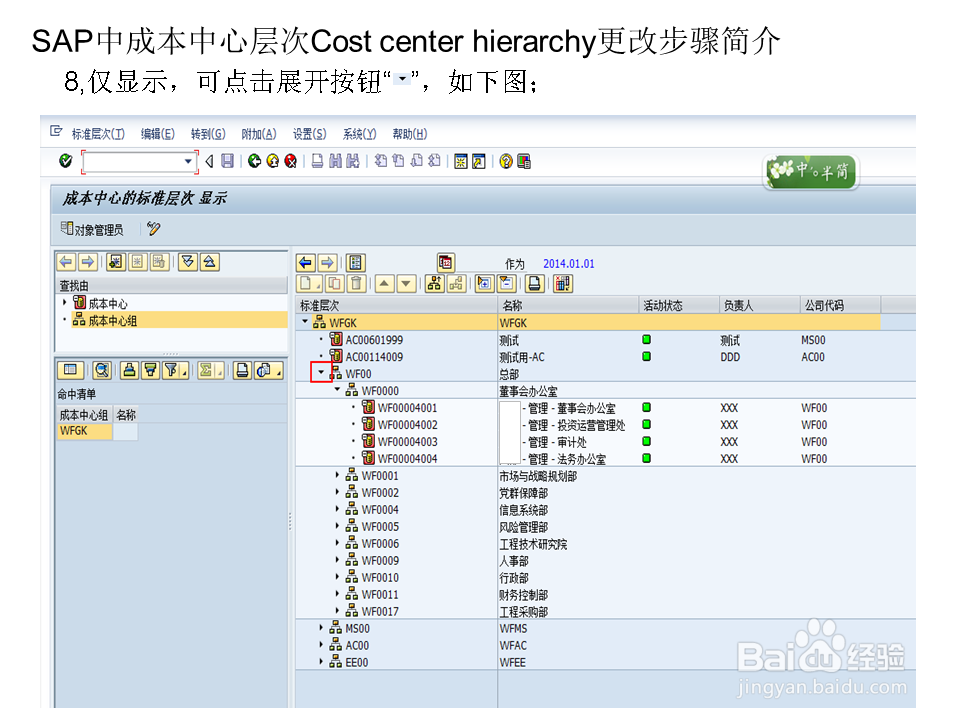Click the Create New Session icon
The width and height of the screenshot is (960, 720).
pos(461,161)
